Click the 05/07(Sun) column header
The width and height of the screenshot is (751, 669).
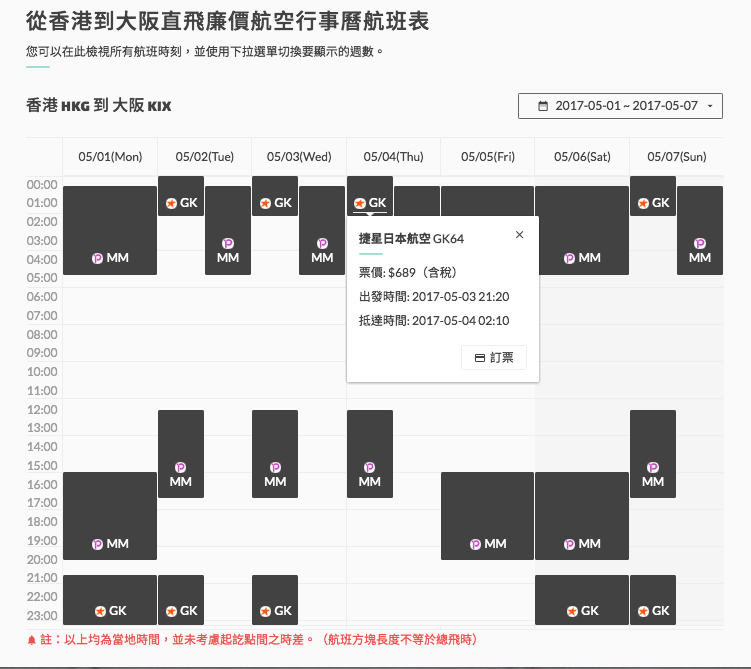(x=677, y=157)
